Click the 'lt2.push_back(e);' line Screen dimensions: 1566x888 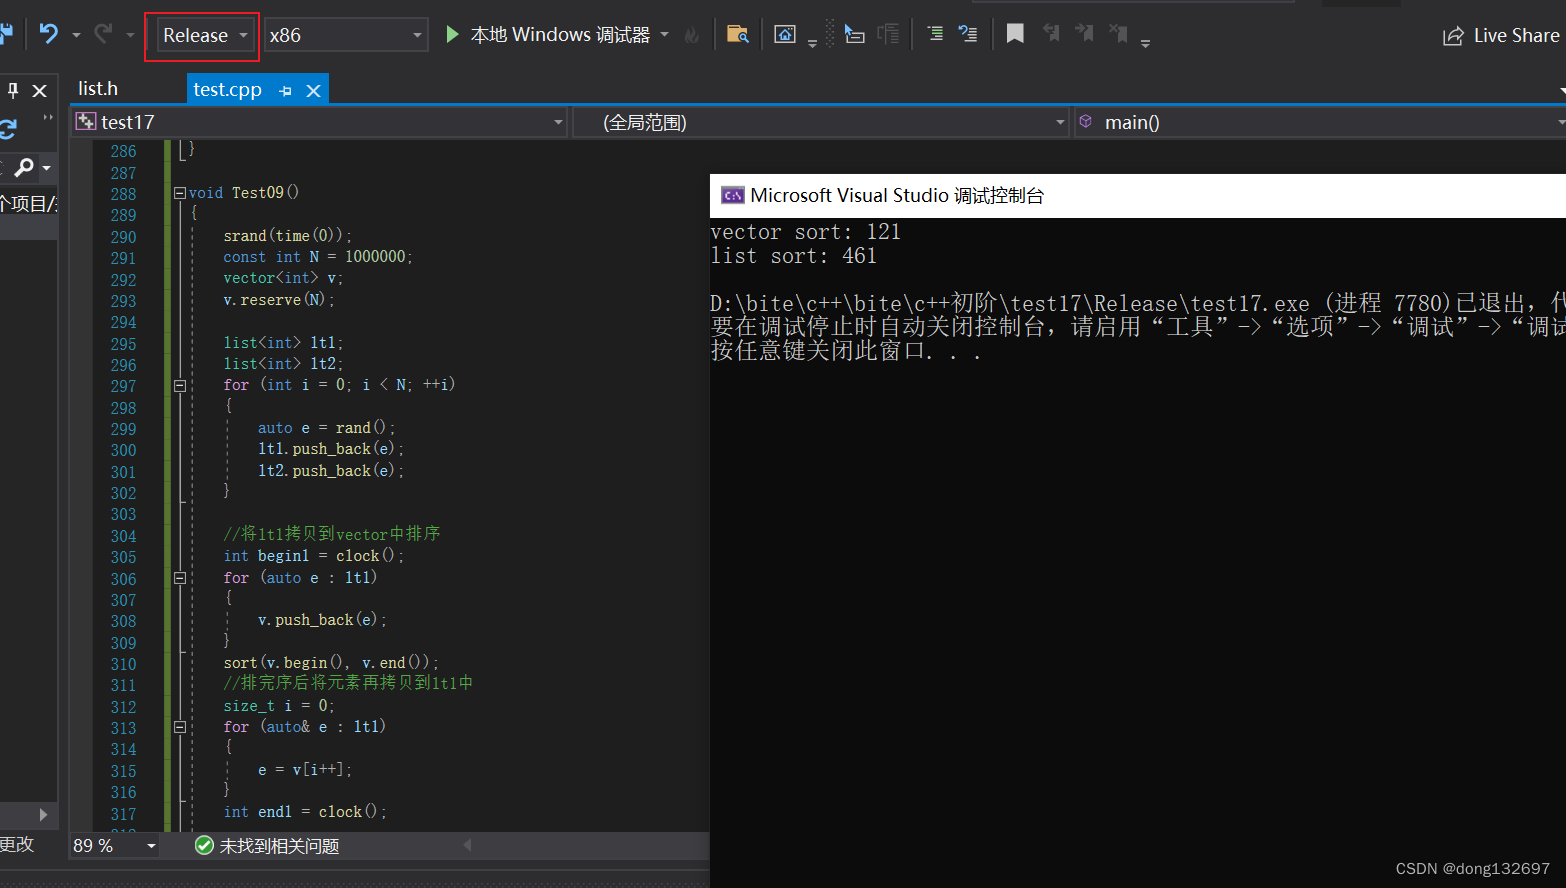(331, 471)
